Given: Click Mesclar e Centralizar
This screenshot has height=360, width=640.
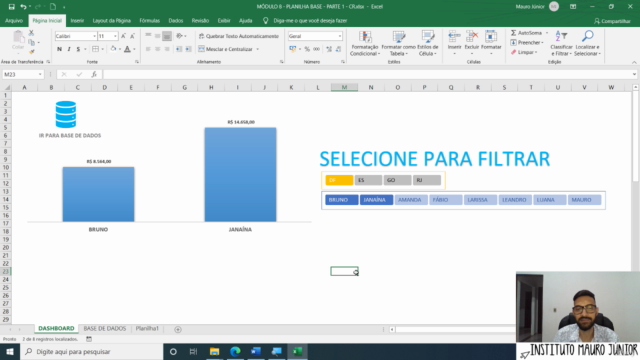Looking at the screenshot, I should tap(226, 49).
